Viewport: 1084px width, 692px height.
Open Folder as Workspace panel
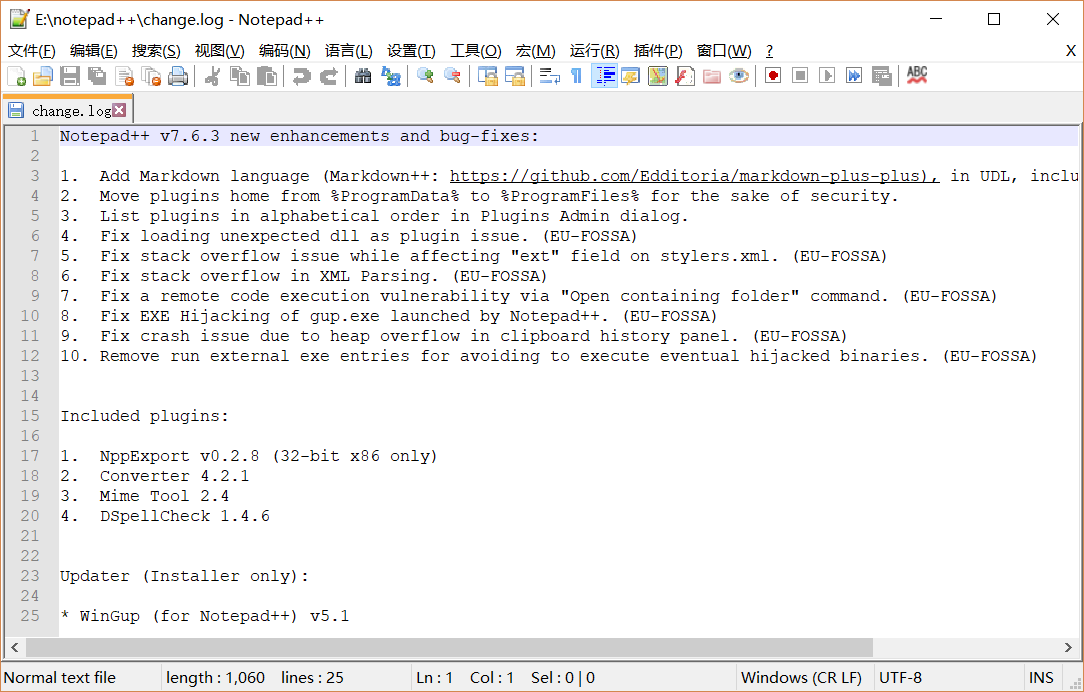710,75
